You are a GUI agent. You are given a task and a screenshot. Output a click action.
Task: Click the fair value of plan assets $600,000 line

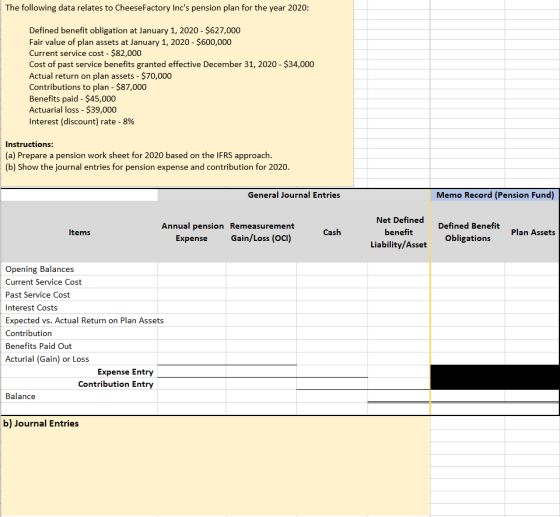pos(130,42)
